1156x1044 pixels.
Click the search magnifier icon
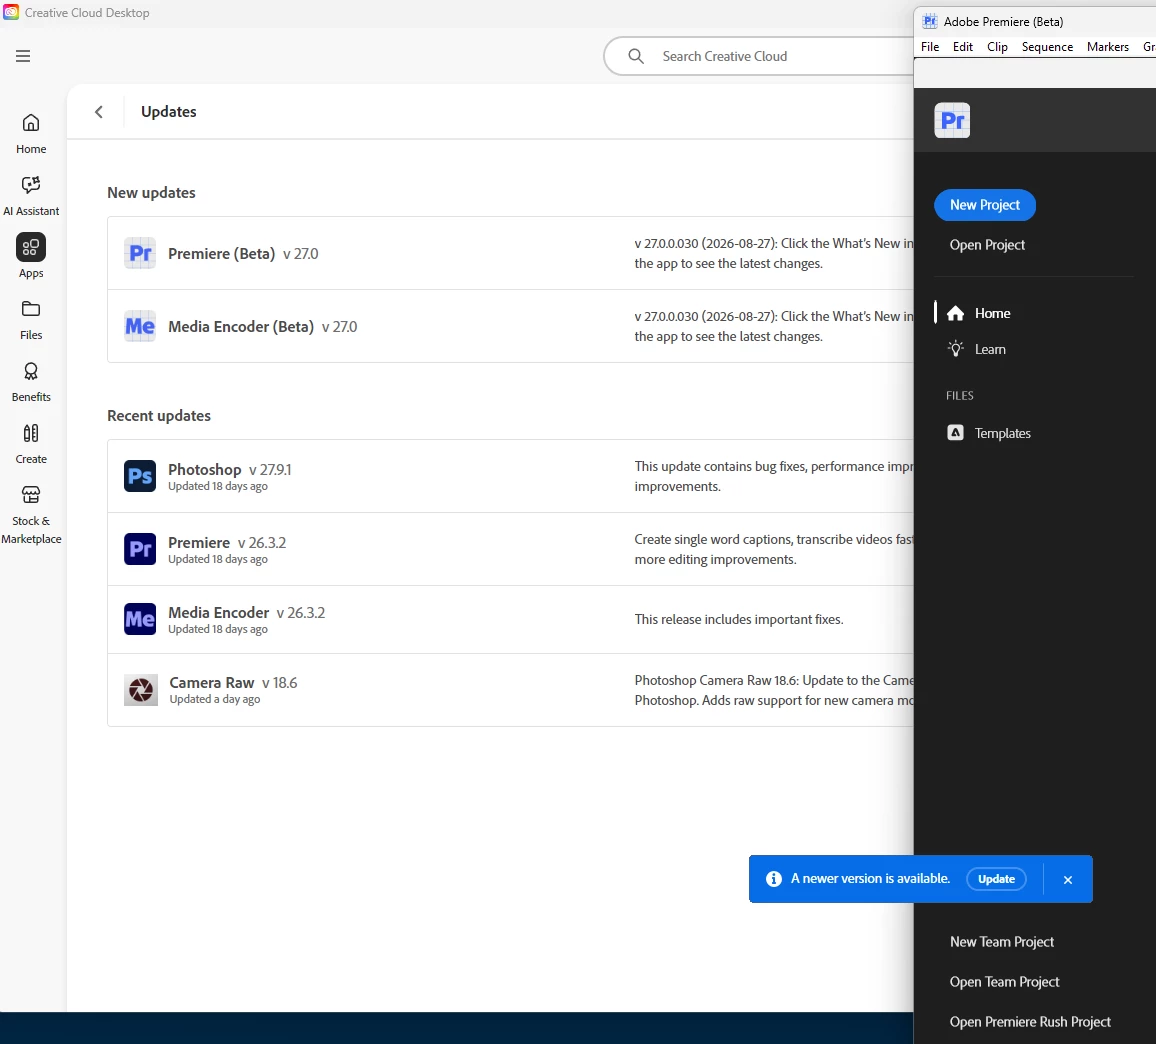[636, 56]
